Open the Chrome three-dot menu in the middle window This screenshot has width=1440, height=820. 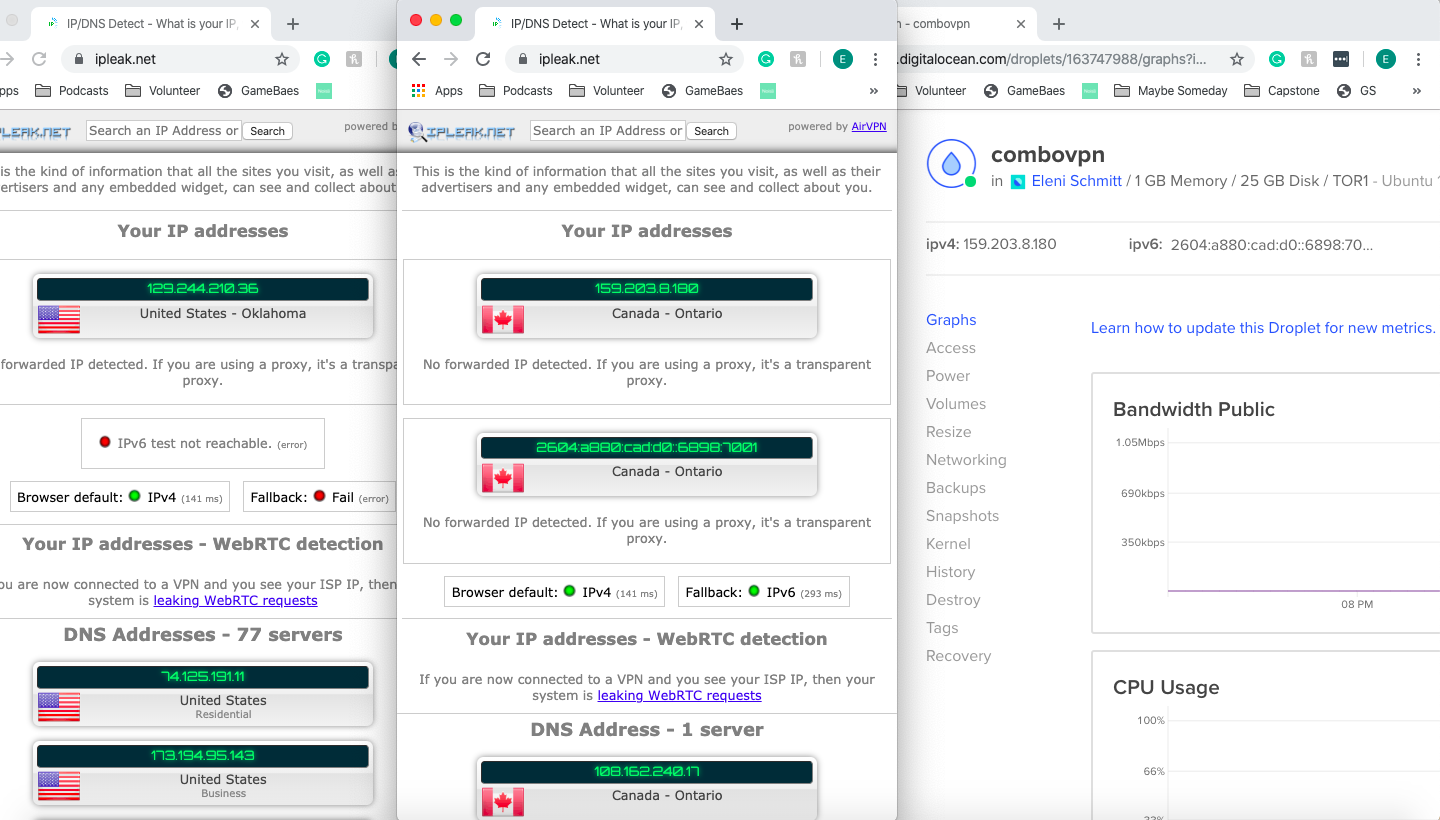875,59
